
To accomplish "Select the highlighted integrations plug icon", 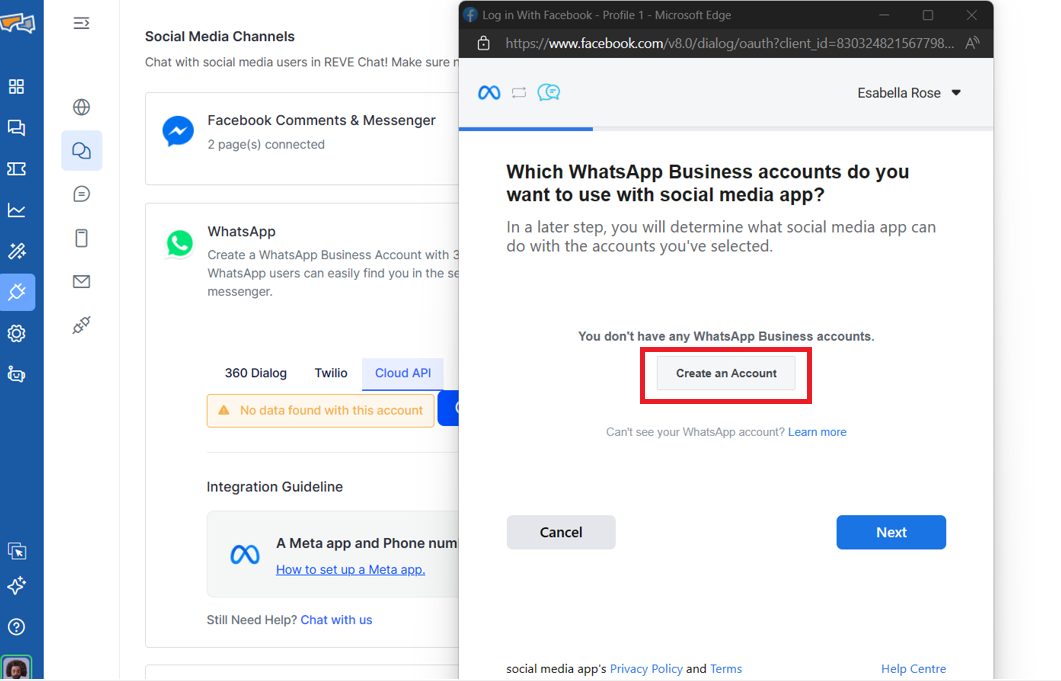I will tap(17, 292).
